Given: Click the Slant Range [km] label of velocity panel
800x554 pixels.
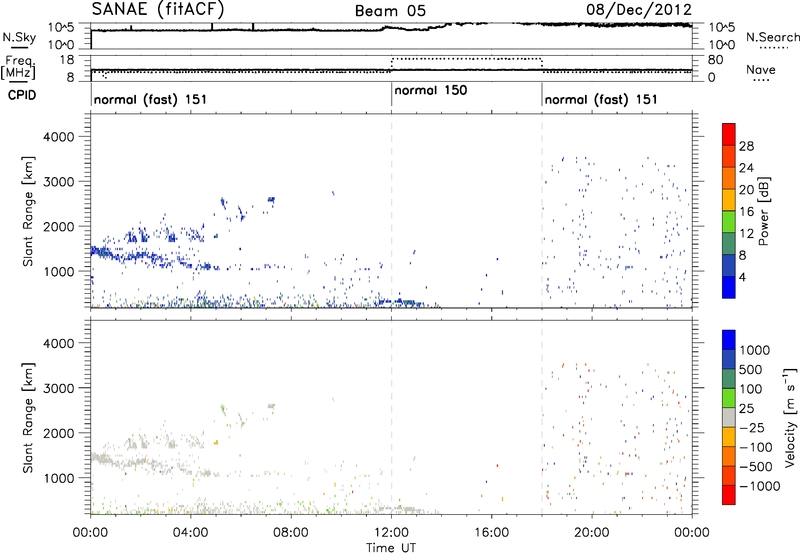Looking at the screenshot, I should [x=29, y=418].
